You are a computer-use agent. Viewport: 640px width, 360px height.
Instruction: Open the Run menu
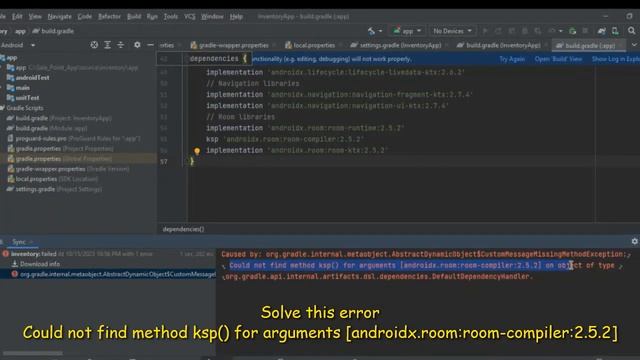pos(152,17)
